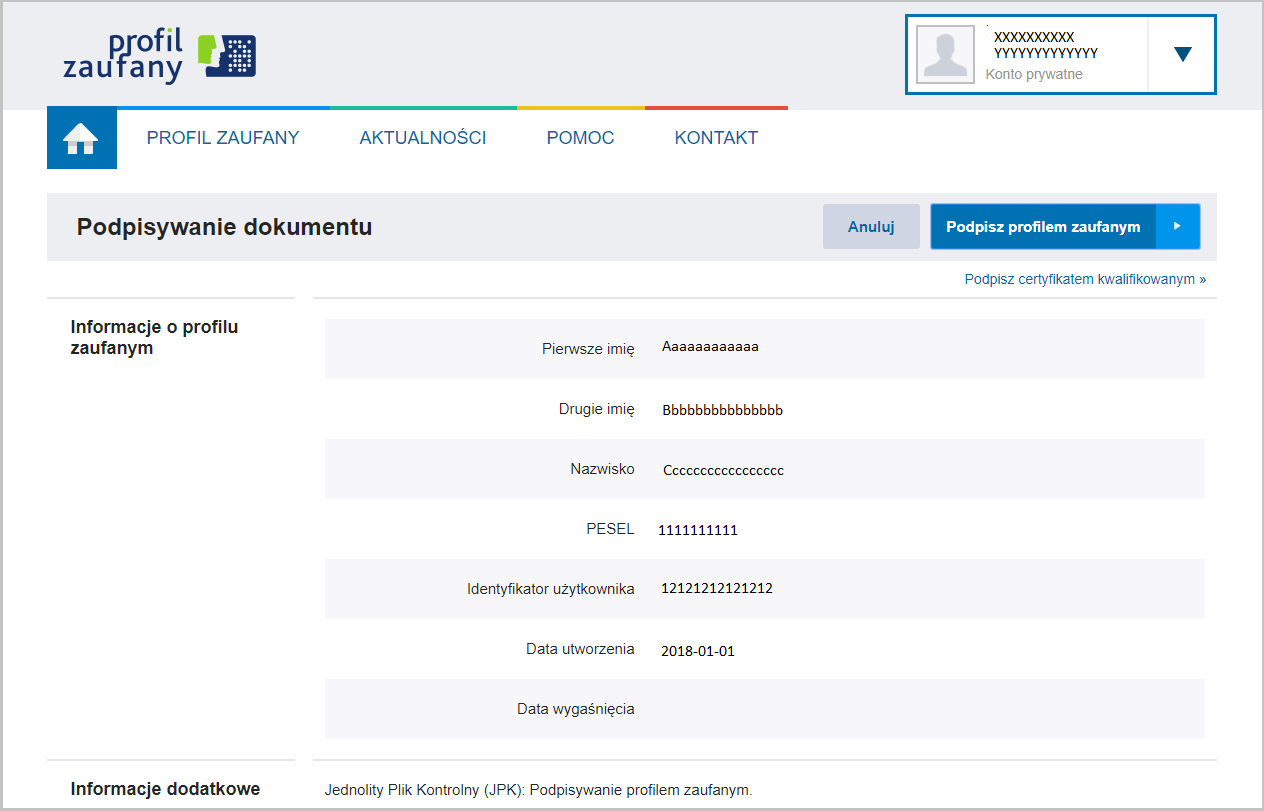Select the PESEL value 1111111111

697,529
